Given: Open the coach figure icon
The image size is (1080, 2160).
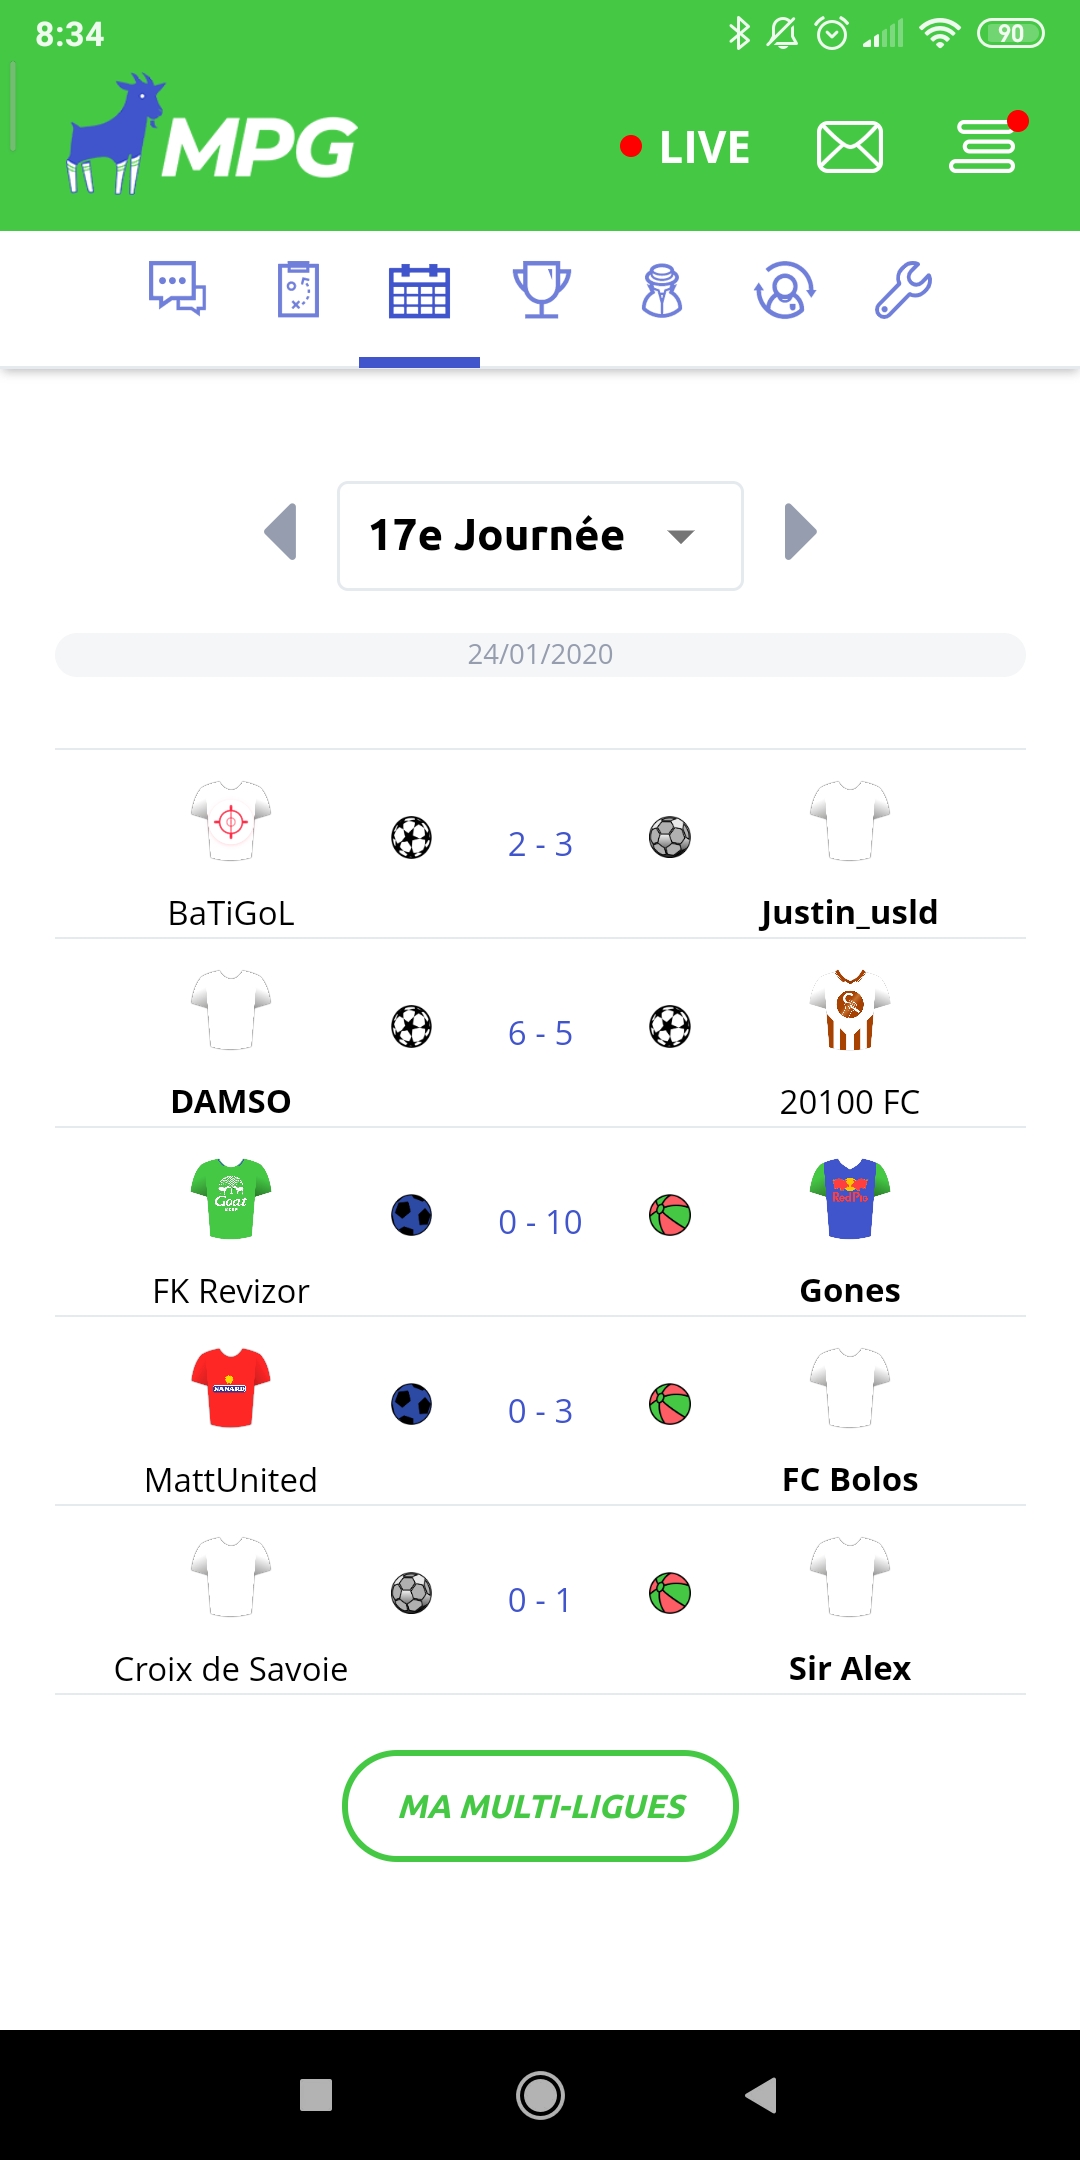Looking at the screenshot, I should tap(662, 290).
